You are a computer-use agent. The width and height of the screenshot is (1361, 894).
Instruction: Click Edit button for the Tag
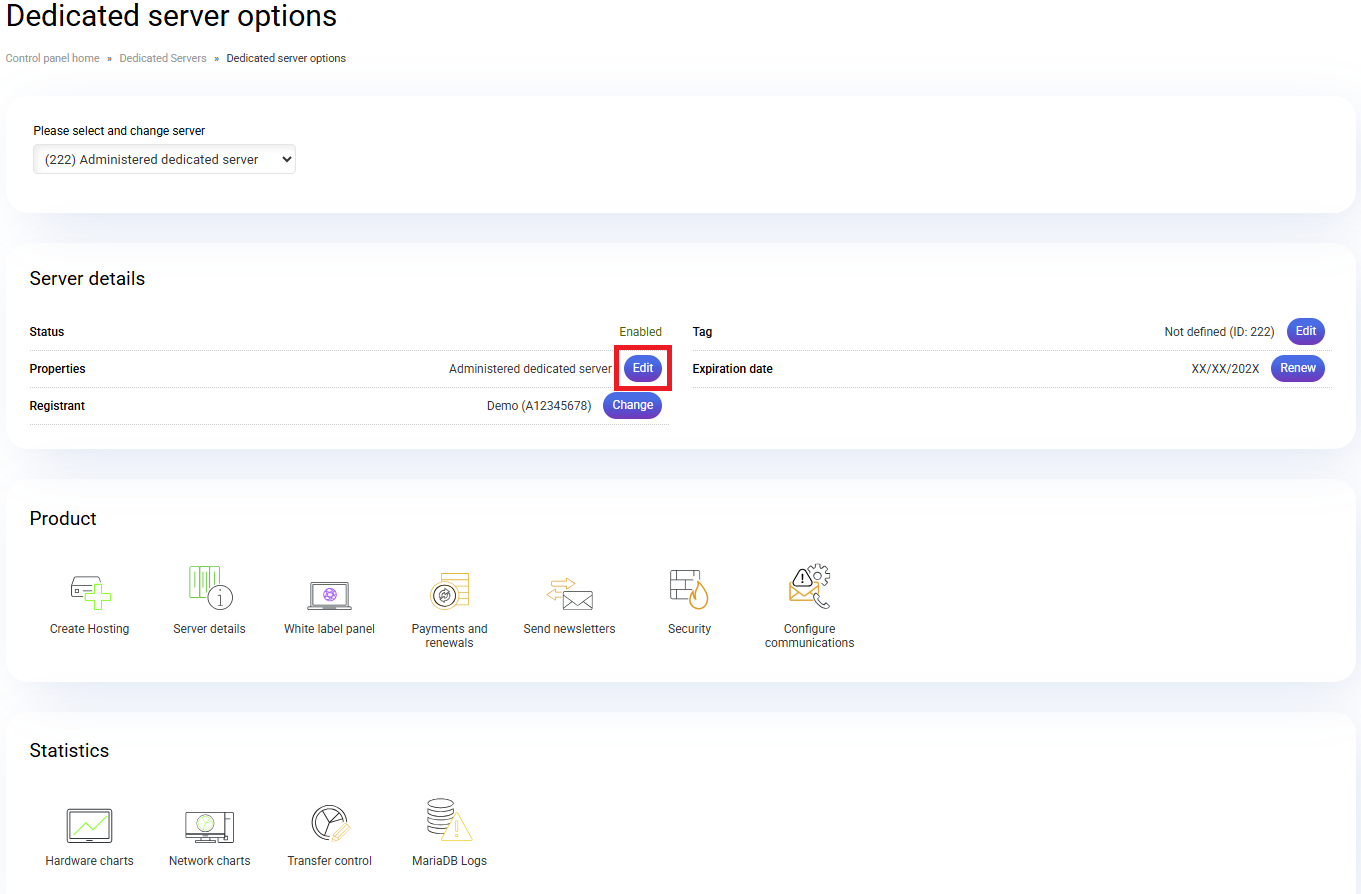[1305, 331]
